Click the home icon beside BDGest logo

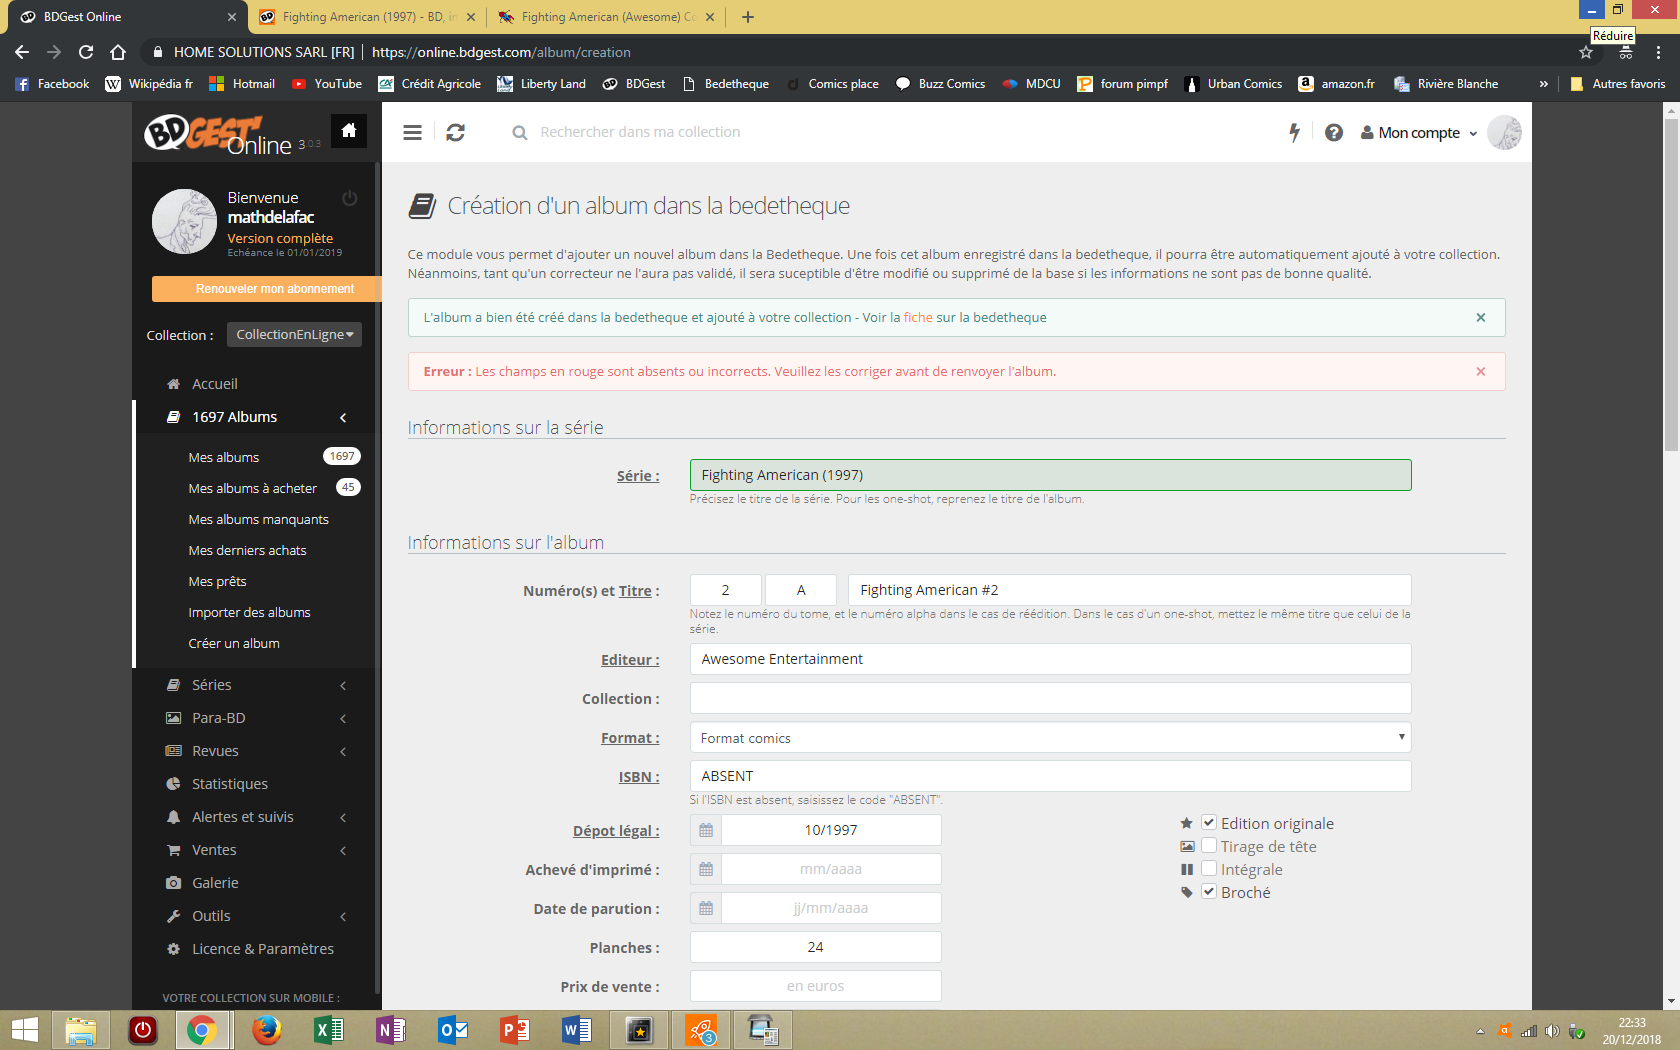tap(349, 131)
